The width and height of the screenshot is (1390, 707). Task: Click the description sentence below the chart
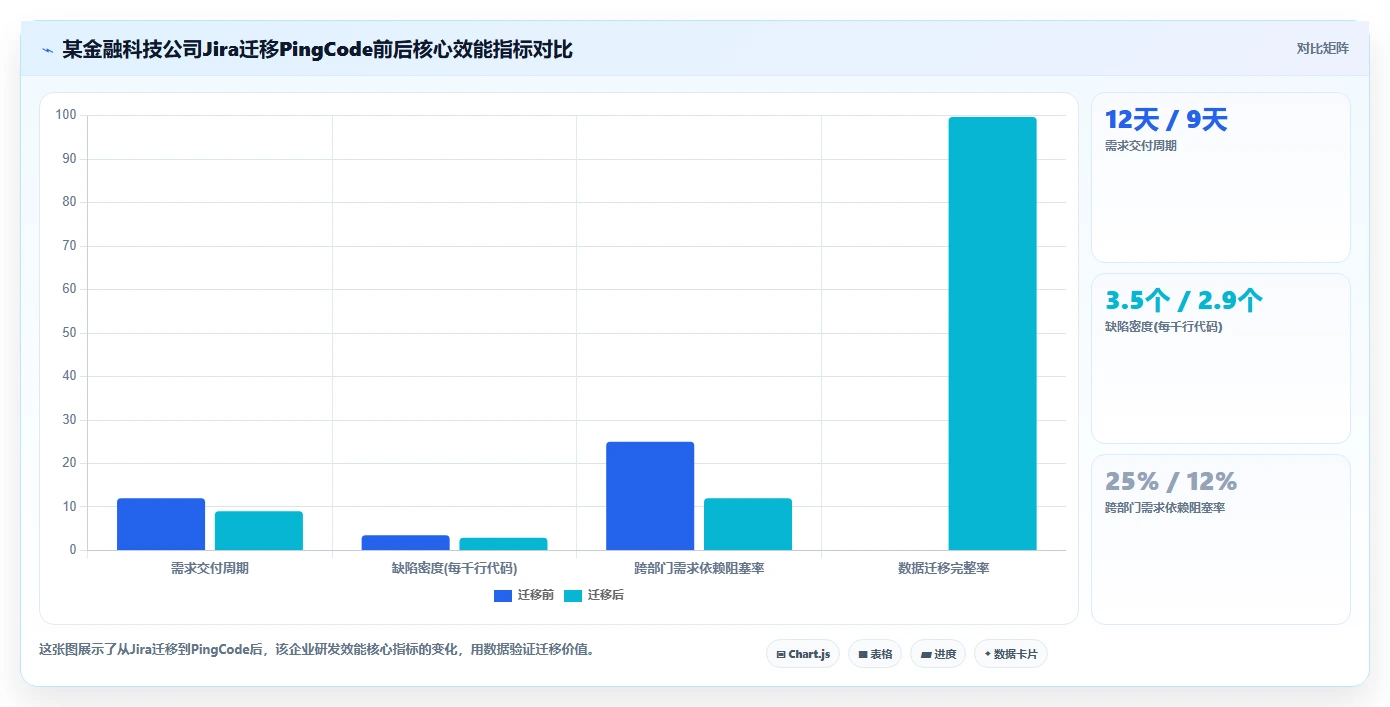coord(318,649)
